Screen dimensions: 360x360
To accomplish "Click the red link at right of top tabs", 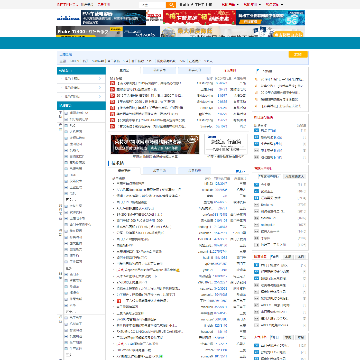I will [x=230, y=71].
